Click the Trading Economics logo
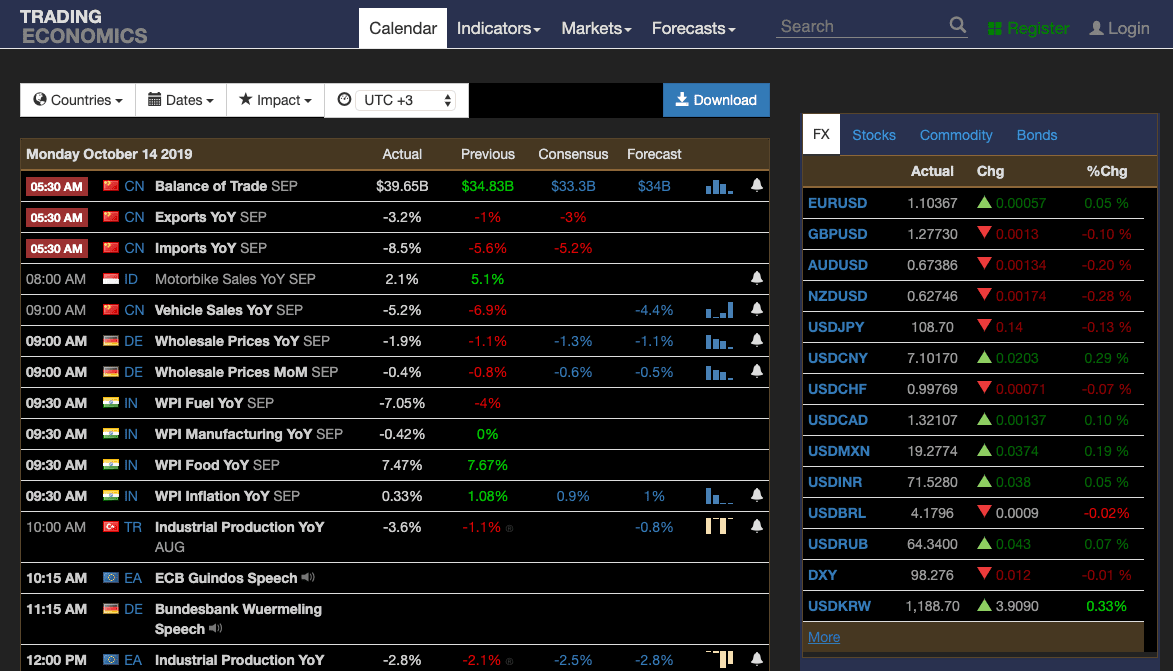The image size is (1173, 671). (x=83, y=26)
